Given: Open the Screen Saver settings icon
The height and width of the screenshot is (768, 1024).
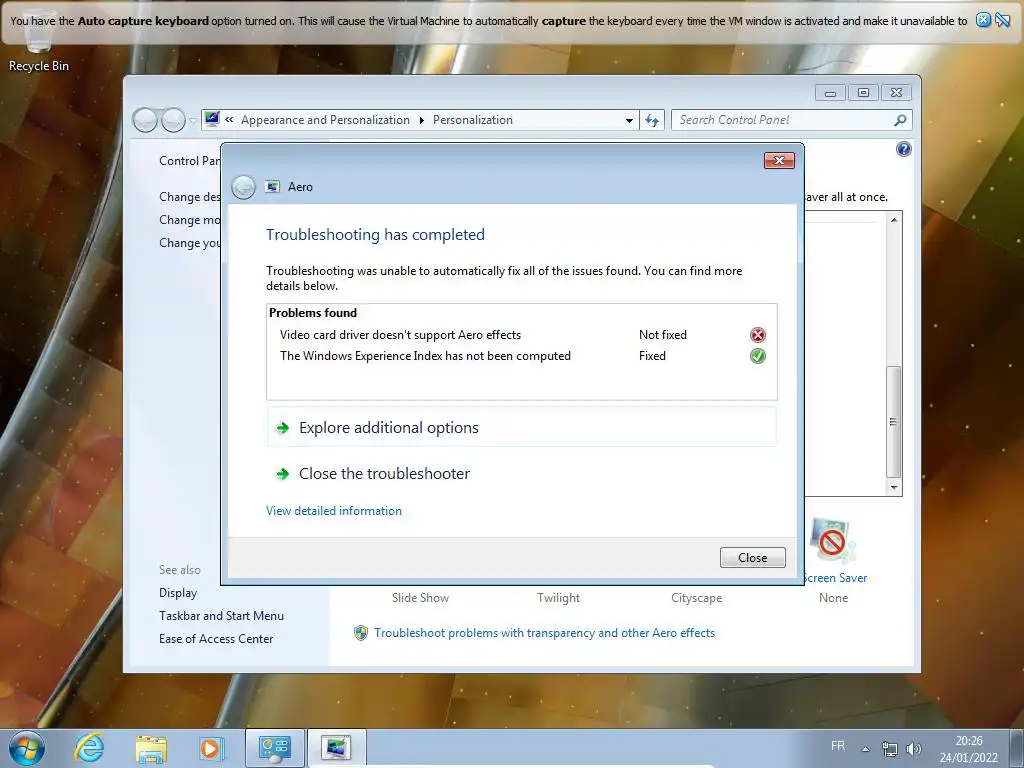Looking at the screenshot, I should coord(831,541).
